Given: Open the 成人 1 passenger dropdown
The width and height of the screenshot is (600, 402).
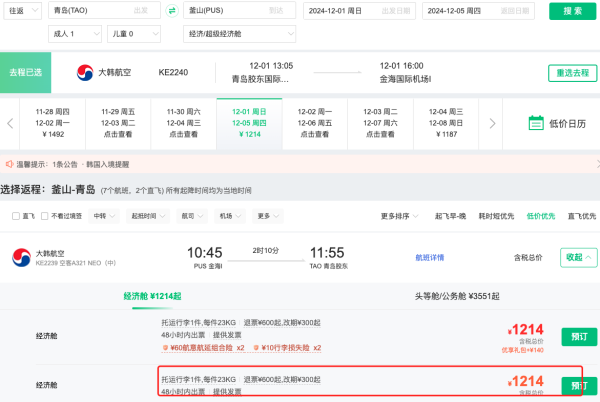Looking at the screenshot, I should coord(75,34).
